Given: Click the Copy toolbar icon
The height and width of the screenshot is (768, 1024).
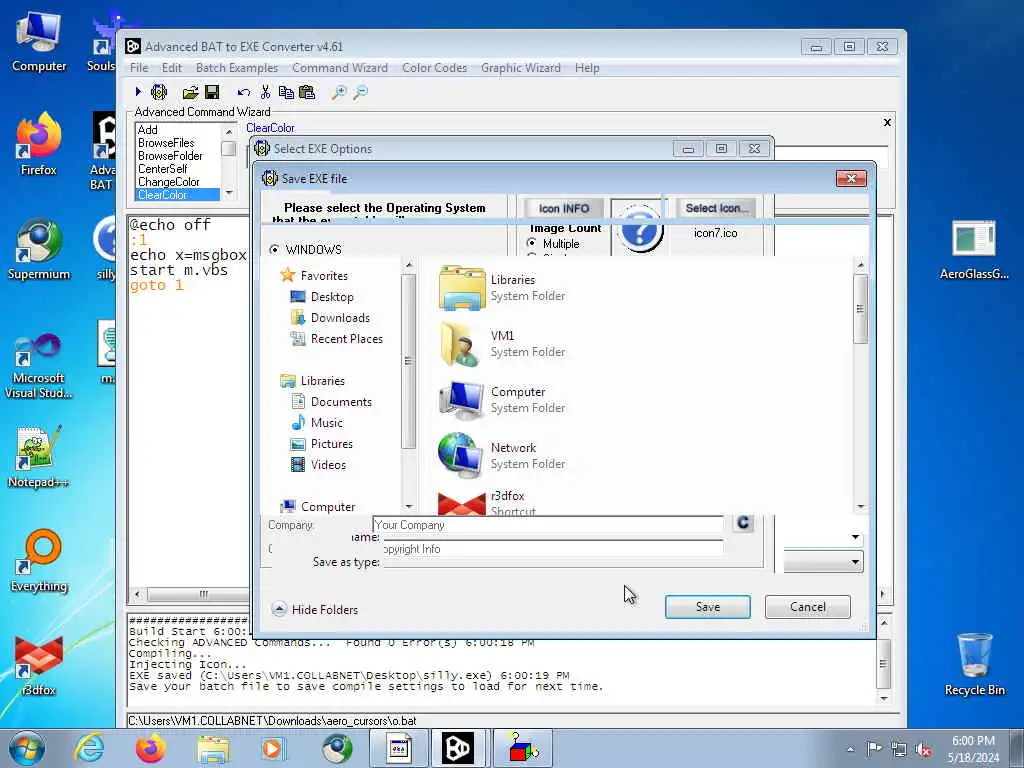Looking at the screenshot, I should click(x=286, y=92).
